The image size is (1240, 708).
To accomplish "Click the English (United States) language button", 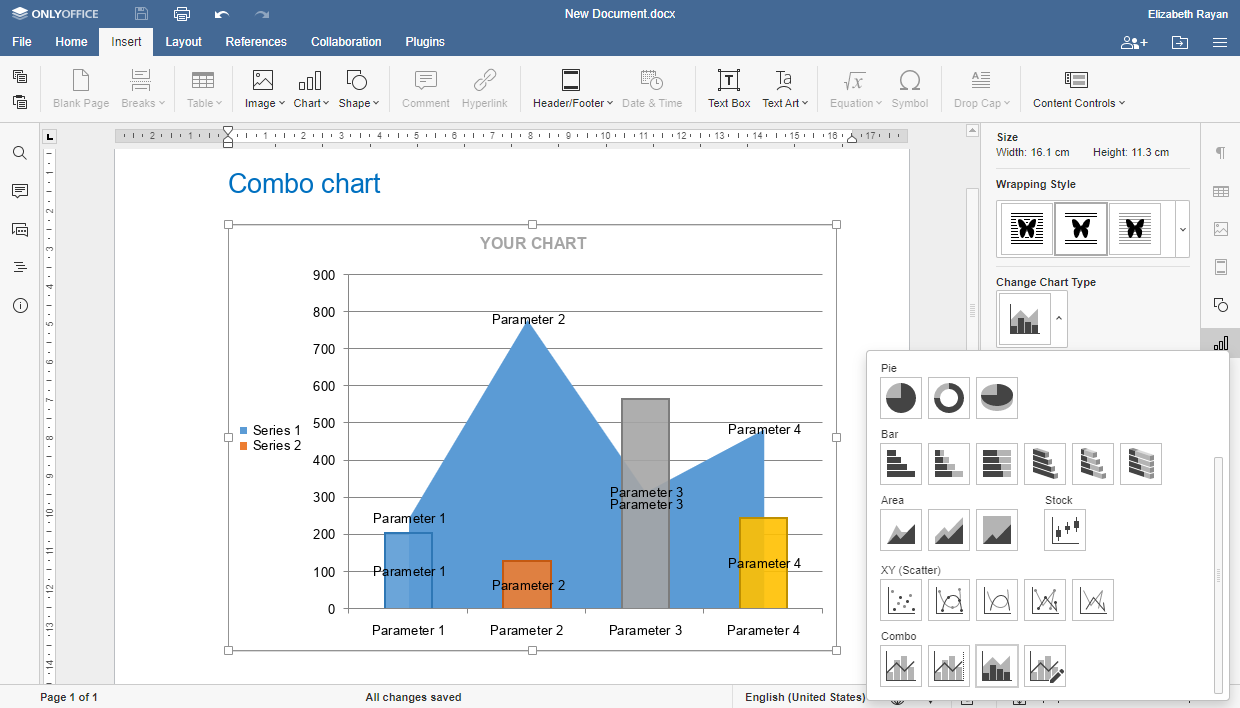I will click(x=805, y=697).
